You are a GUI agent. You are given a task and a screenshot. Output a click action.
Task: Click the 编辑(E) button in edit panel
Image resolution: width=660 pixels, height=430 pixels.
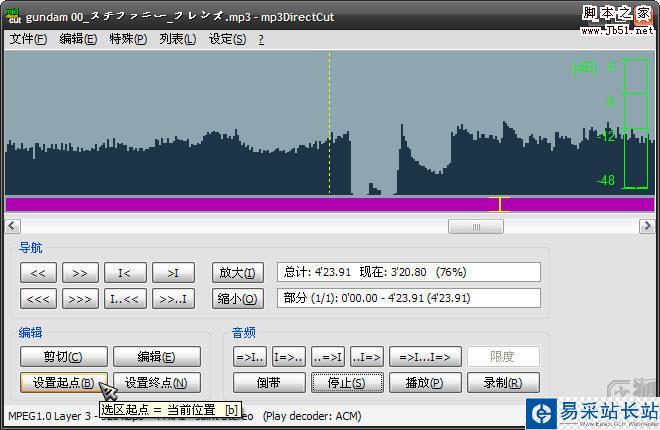[x=157, y=357]
